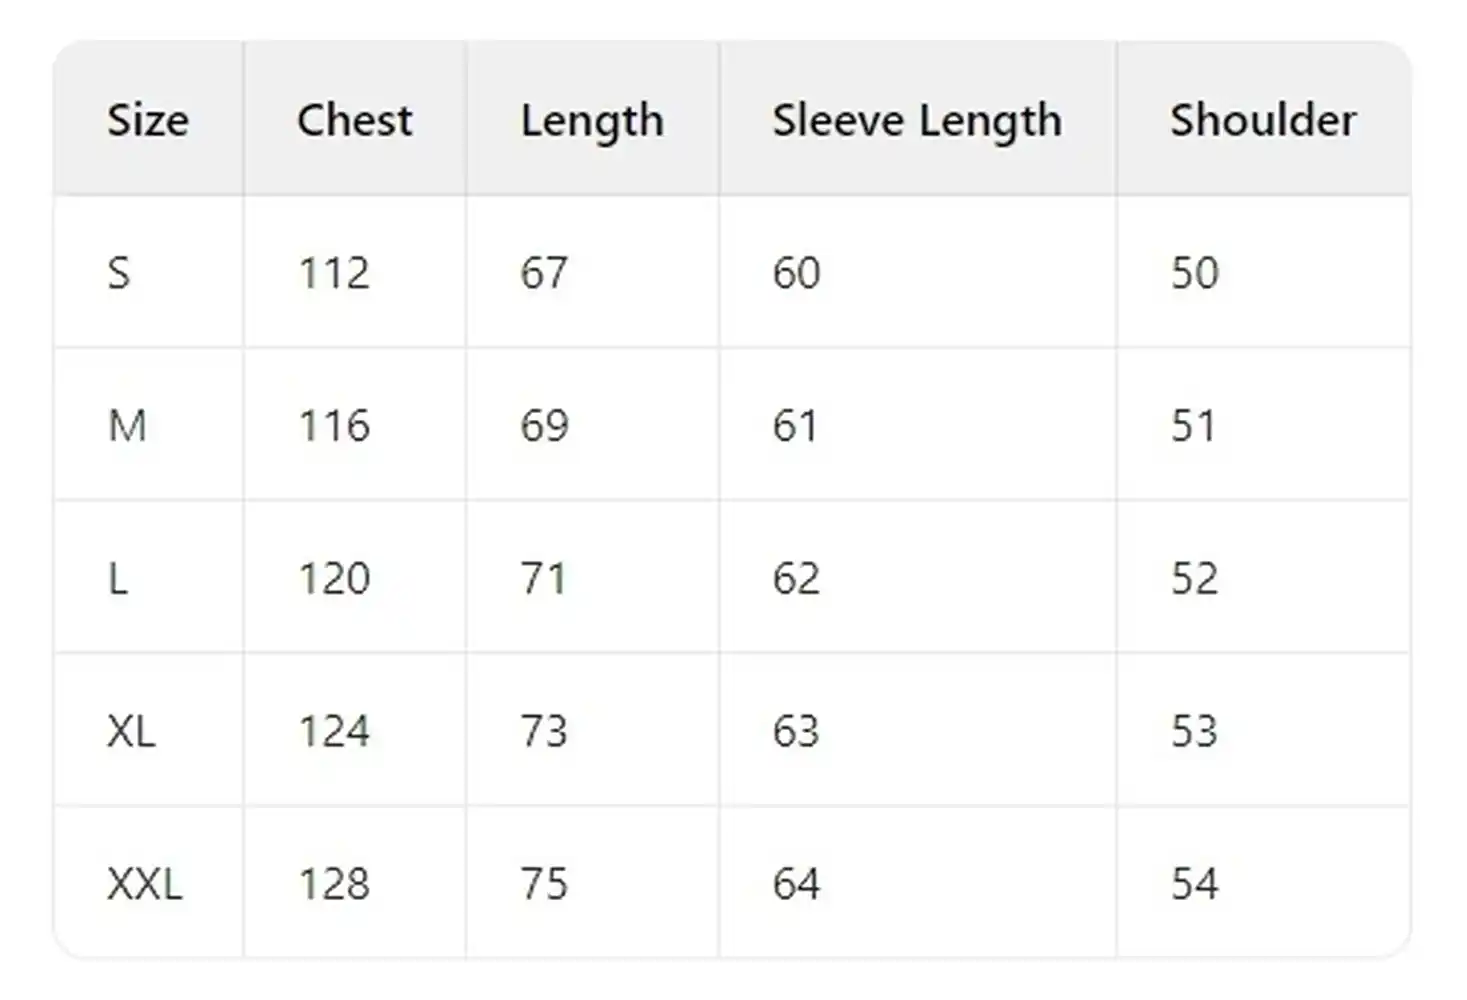Select sleeve length value 63 for XL
Screen dimensions: 1467x1000
coord(796,732)
